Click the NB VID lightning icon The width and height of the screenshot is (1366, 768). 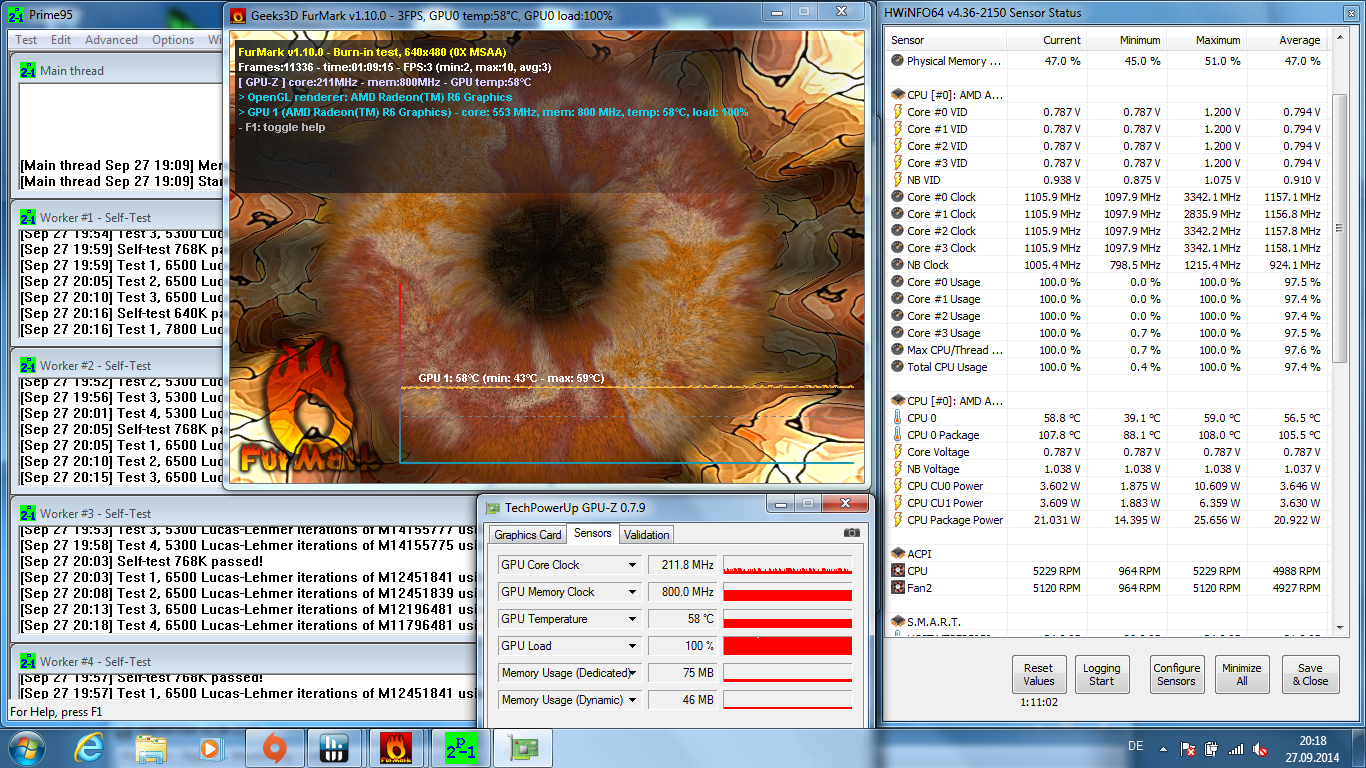(897, 180)
